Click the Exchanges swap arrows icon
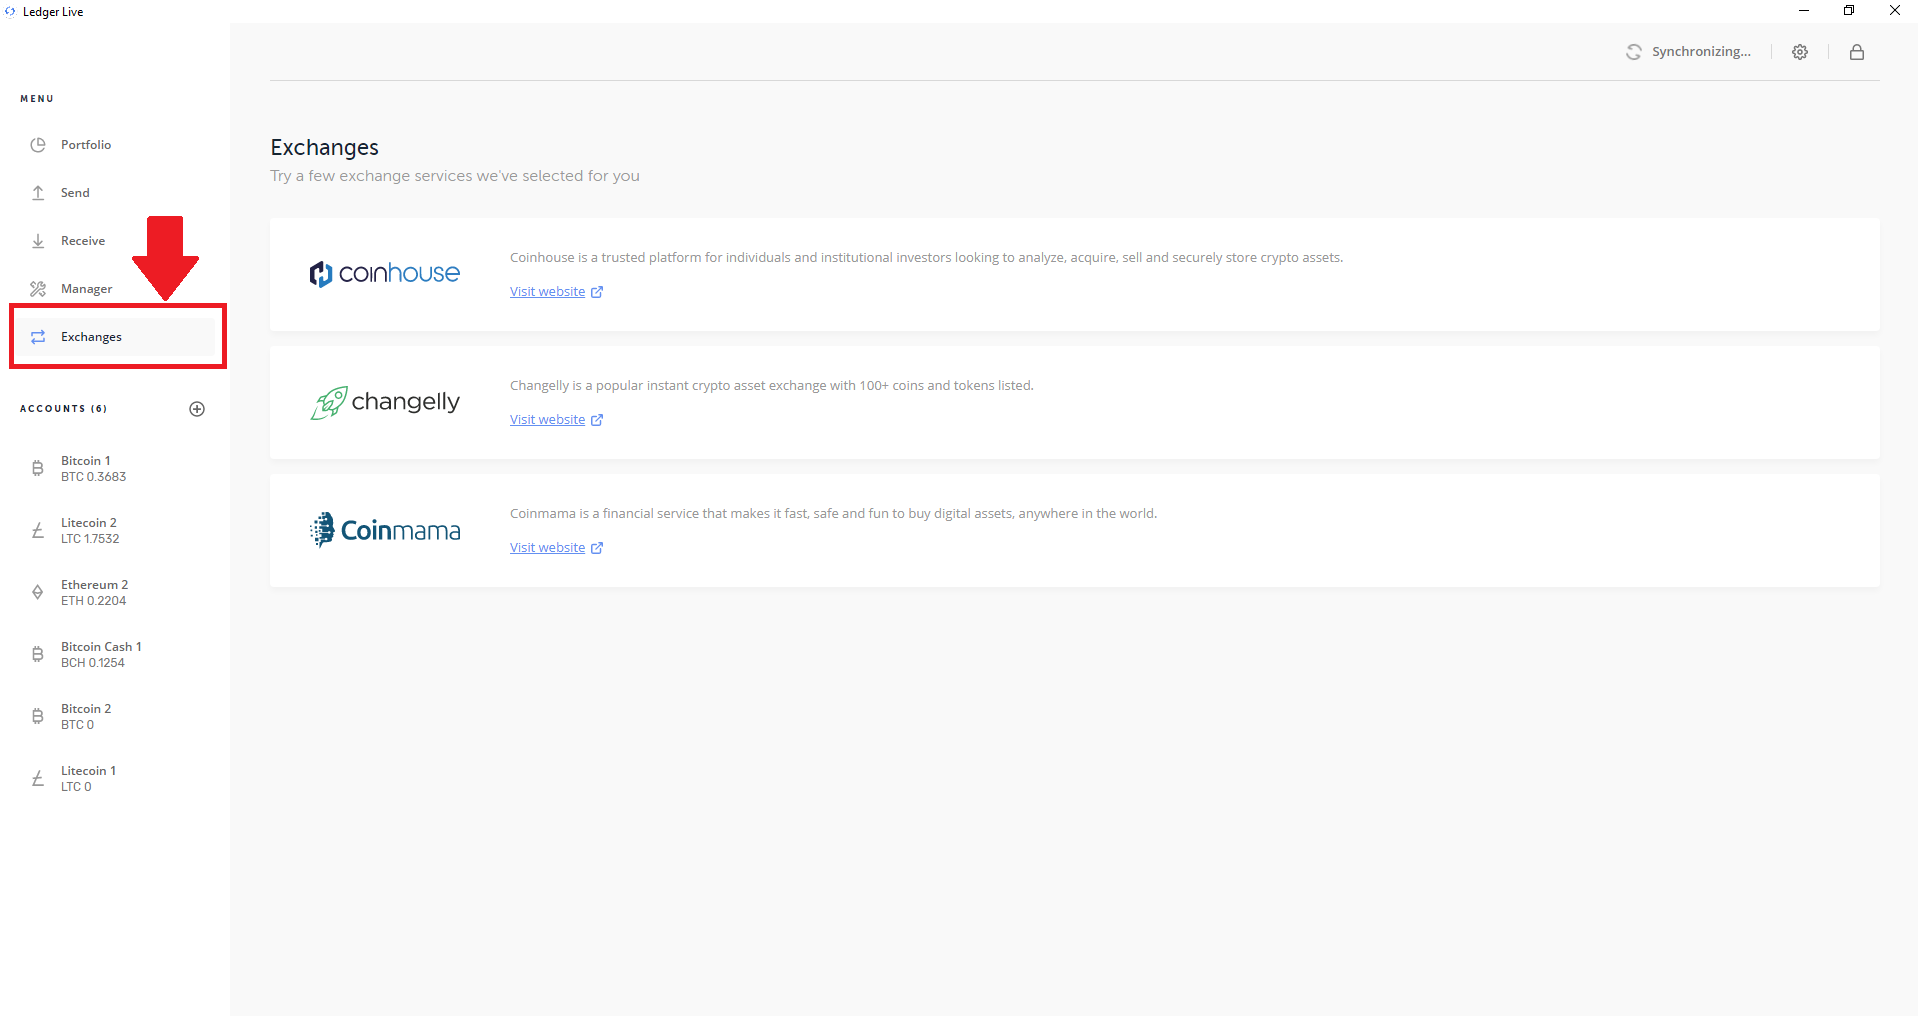This screenshot has height=1016, width=1918. 38,337
